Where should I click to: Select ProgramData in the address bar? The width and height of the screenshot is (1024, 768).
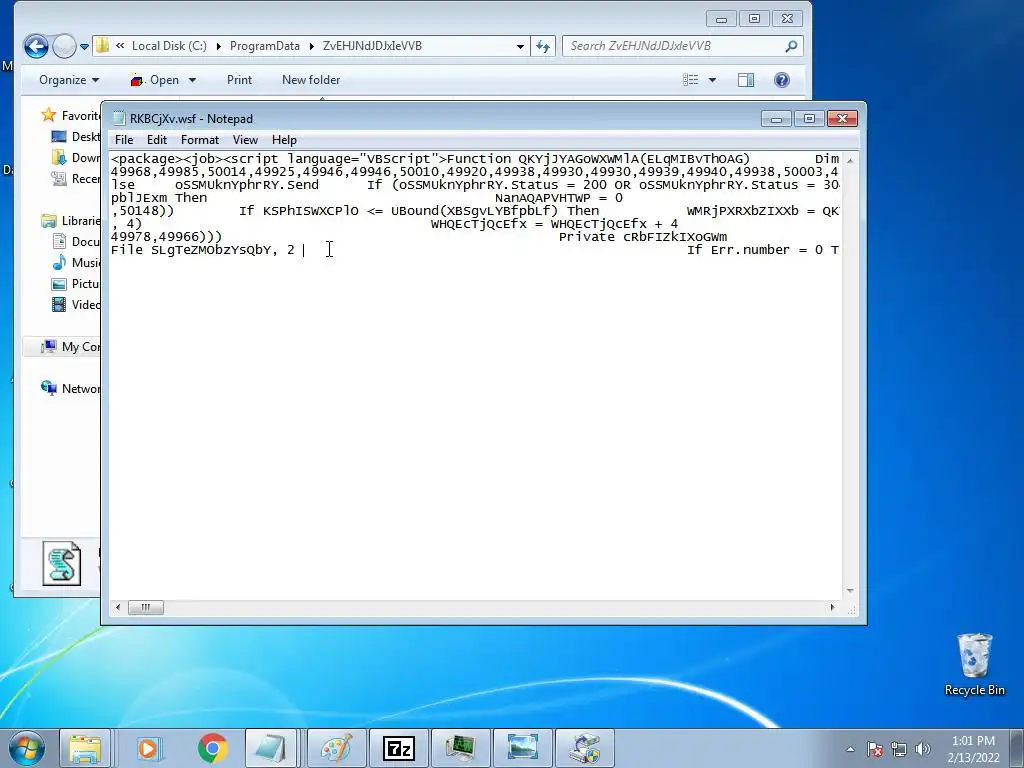pyautogui.click(x=264, y=46)
